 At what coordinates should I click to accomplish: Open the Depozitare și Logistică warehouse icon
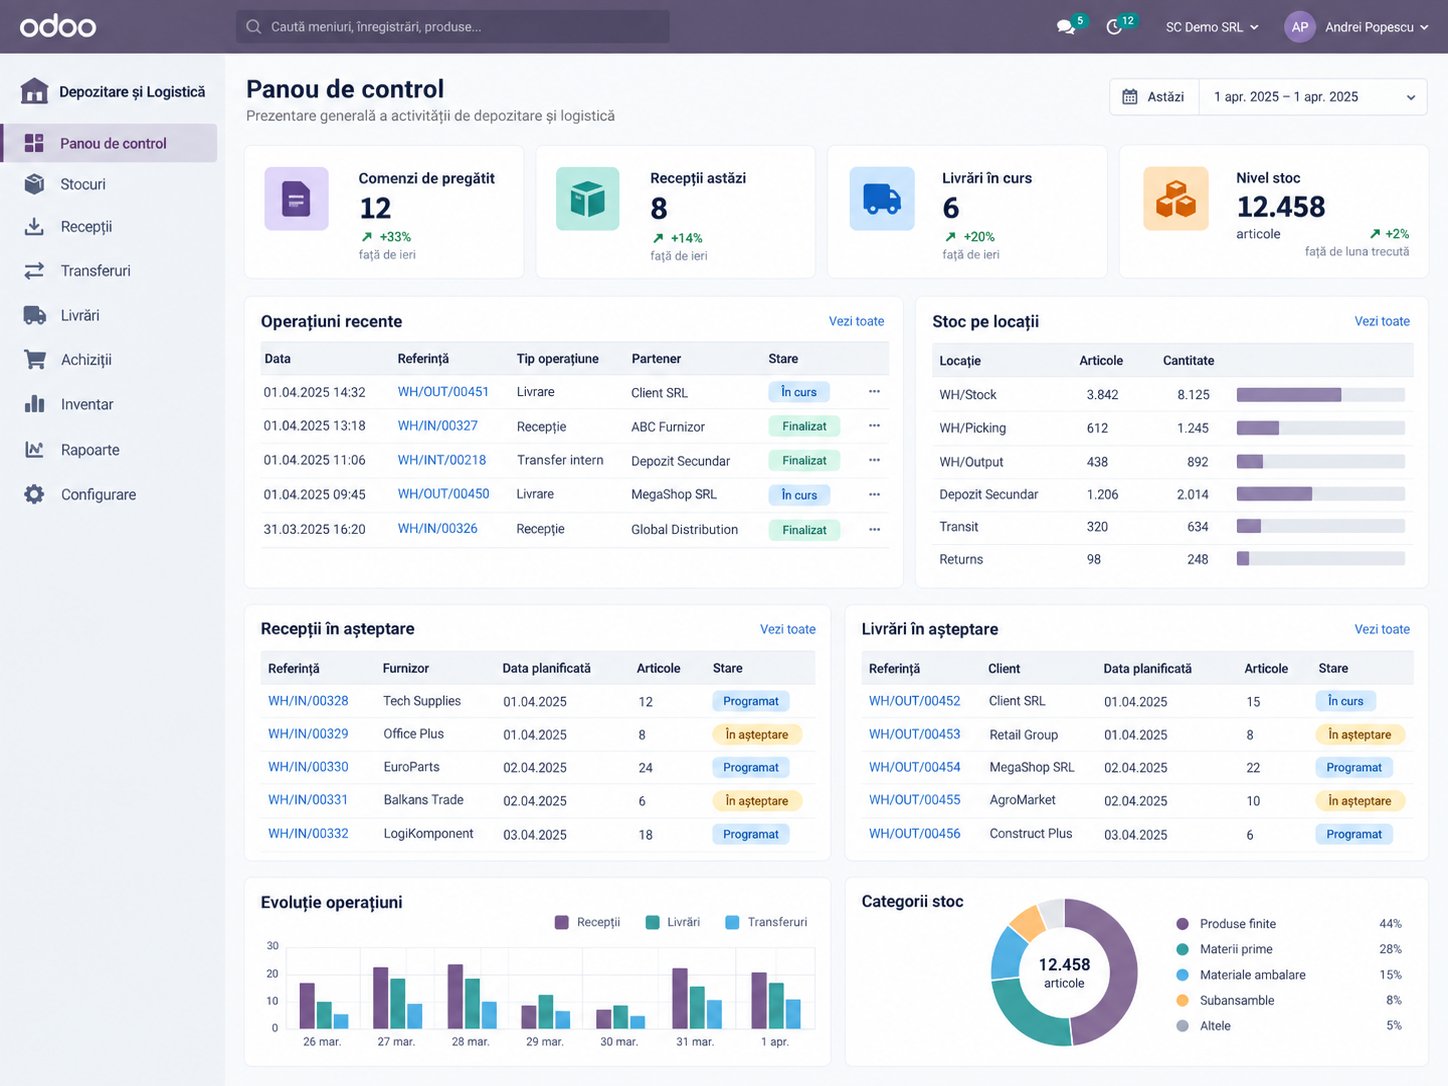pos(34,91)
